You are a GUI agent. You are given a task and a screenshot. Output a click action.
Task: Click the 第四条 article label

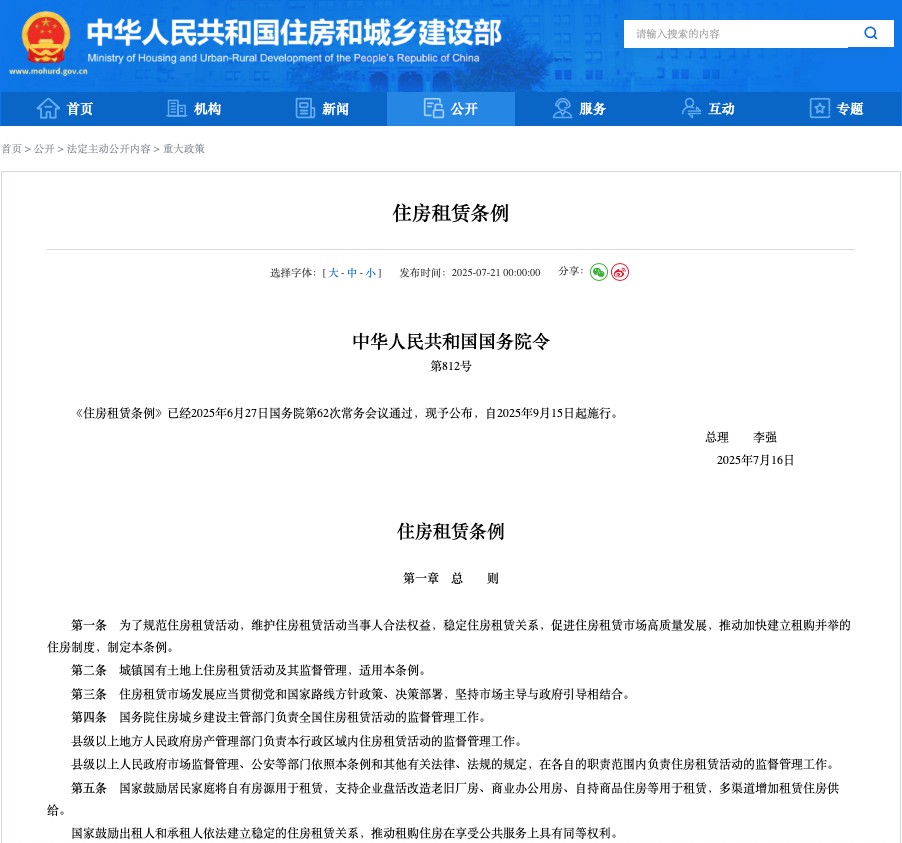point(89,717)
